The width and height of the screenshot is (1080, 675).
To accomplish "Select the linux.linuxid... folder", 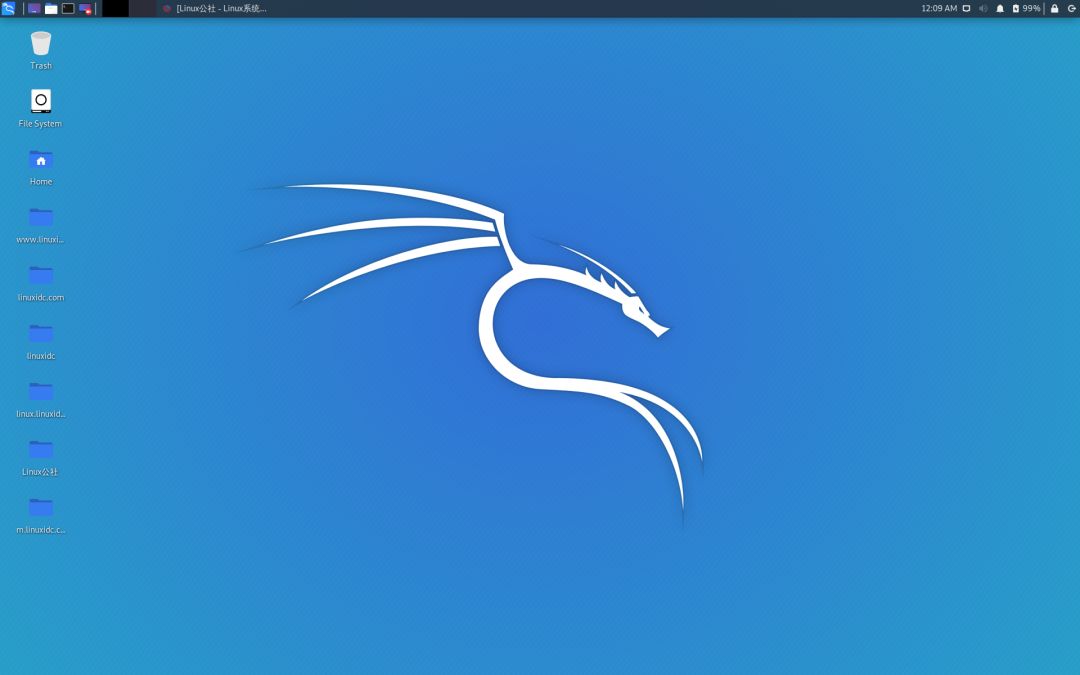I will click(x=41, y=399).
